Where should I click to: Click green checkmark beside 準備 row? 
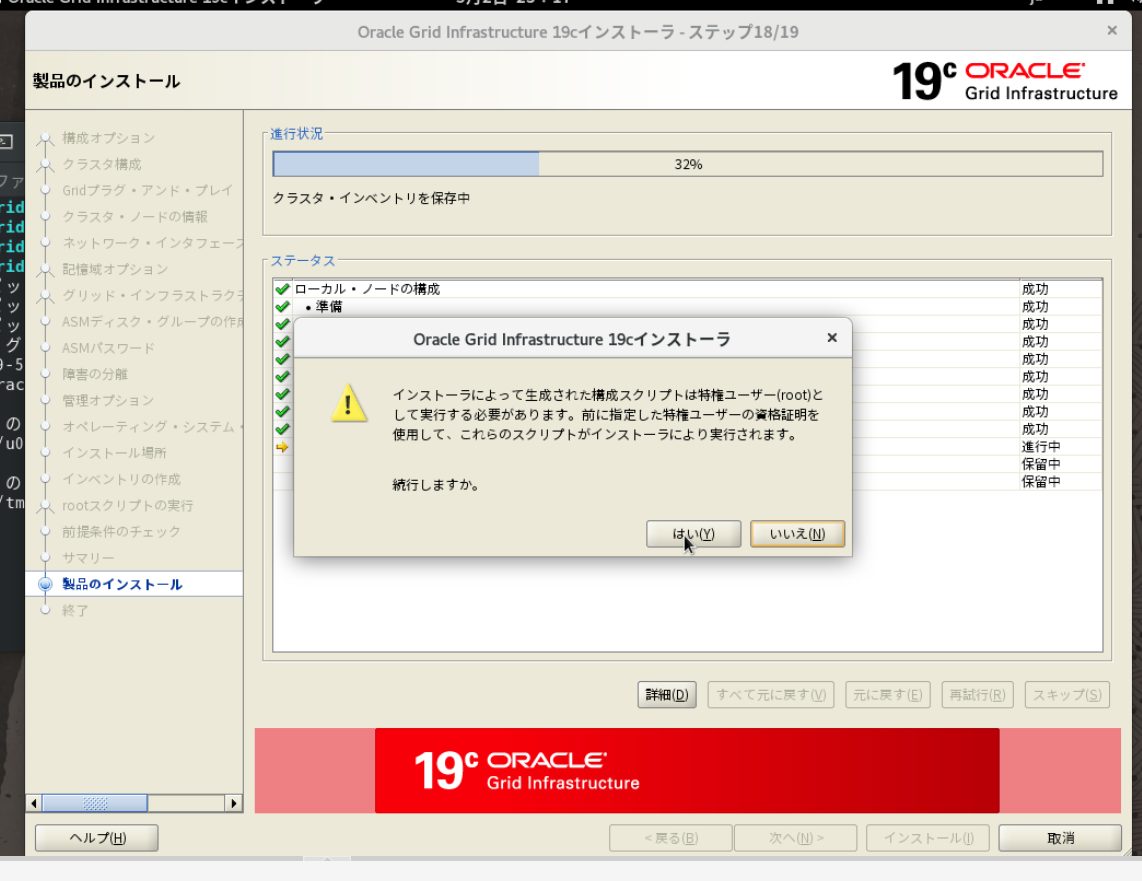[283, 307]
